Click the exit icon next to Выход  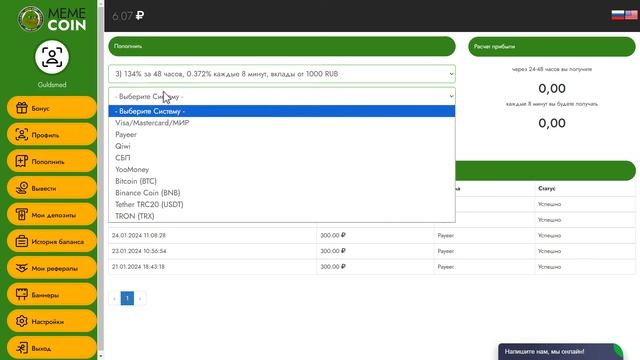pos(22,348)
